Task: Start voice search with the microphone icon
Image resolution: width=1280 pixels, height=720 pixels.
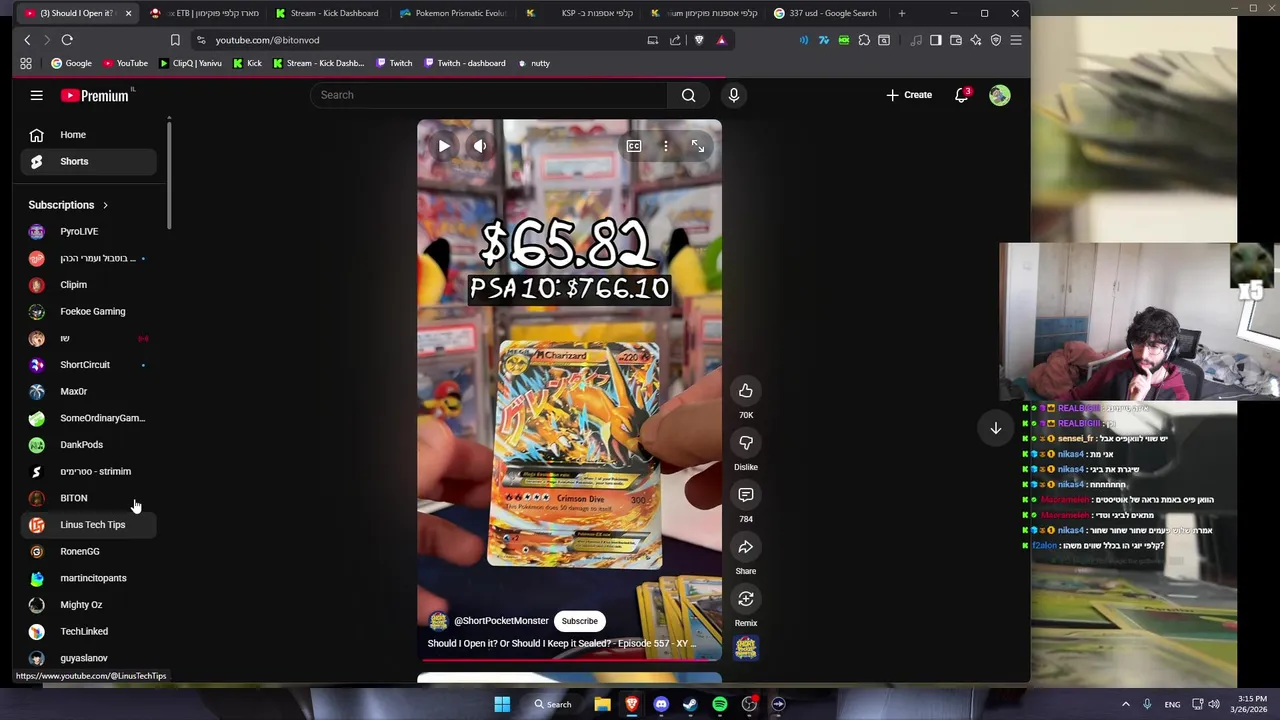Action: coord(733,95)
